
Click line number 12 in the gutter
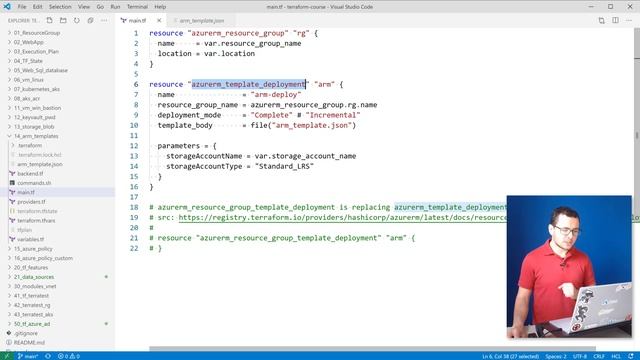click(134, 146)
